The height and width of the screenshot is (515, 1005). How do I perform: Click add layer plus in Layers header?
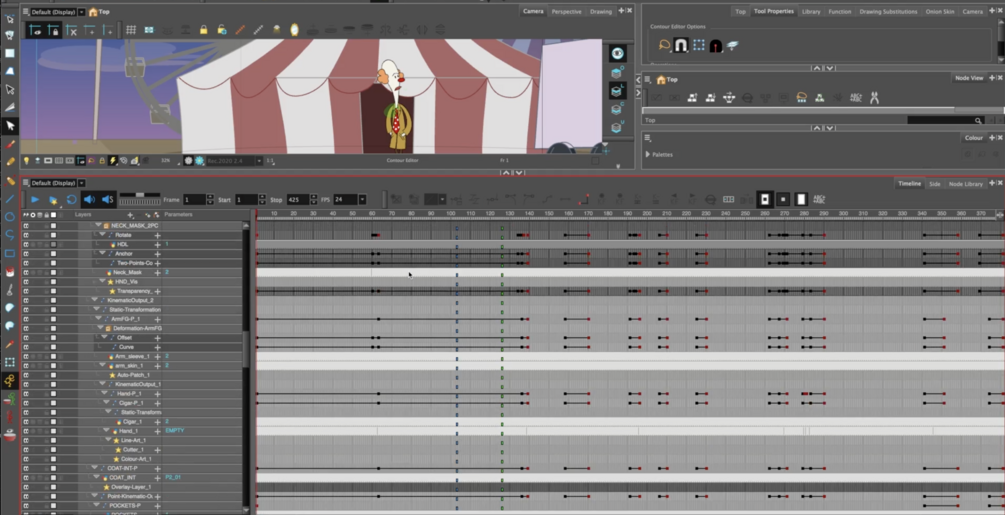[130, 215]
